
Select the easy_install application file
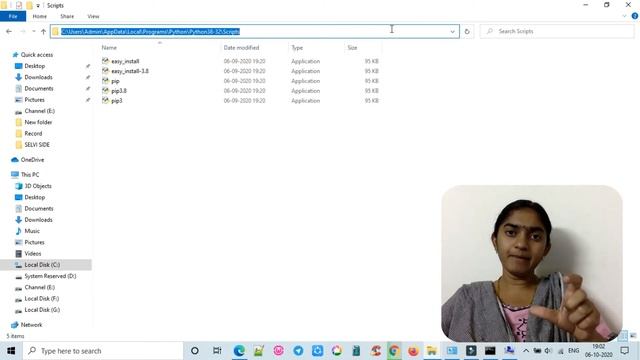click(x=125, y=61)
